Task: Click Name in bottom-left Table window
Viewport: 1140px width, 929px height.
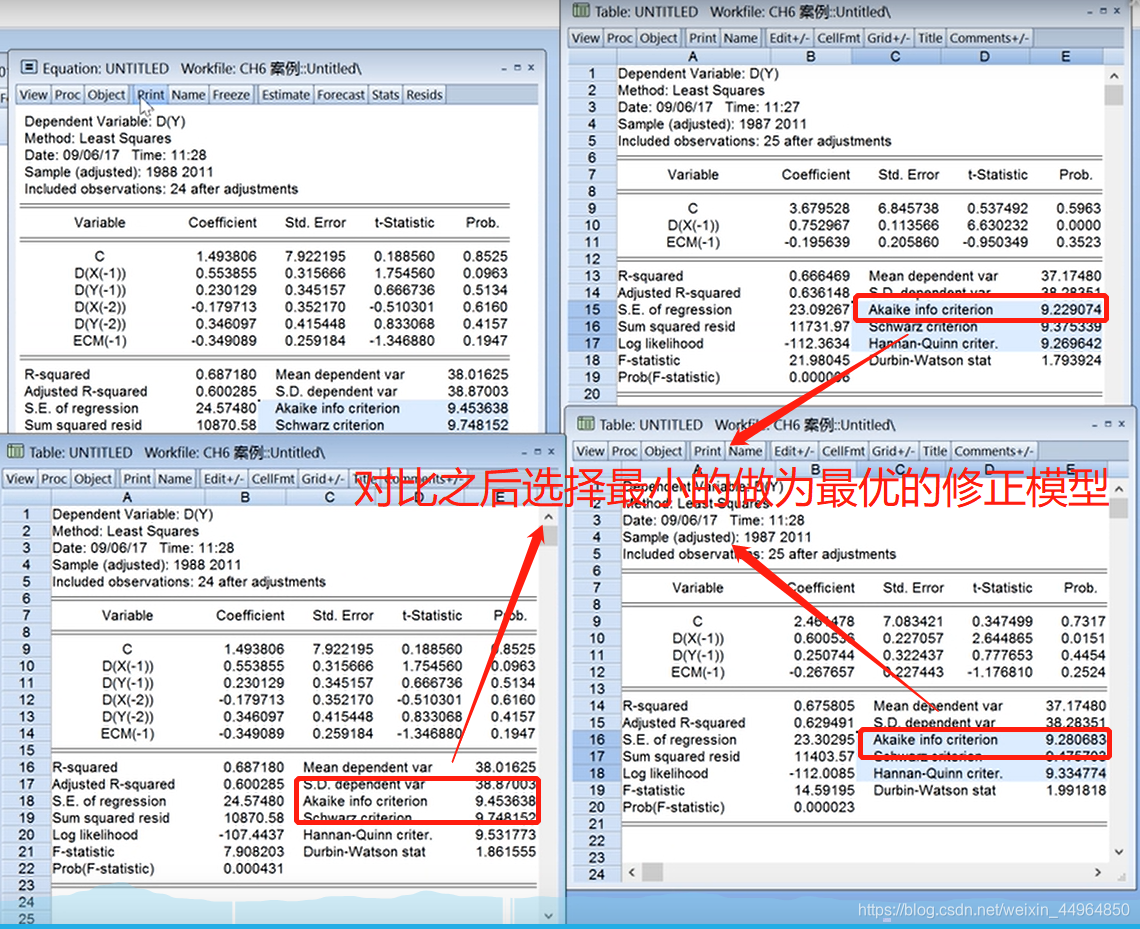Action: click(x=174, y=478)
